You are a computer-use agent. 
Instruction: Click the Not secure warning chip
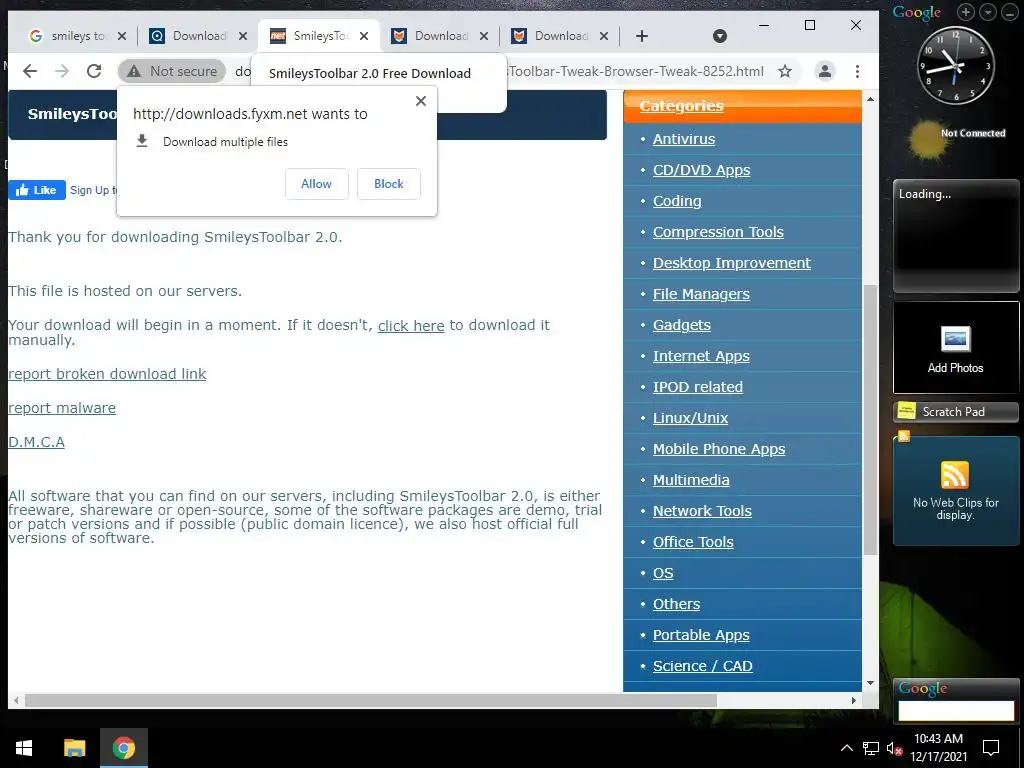pos(172,71)
